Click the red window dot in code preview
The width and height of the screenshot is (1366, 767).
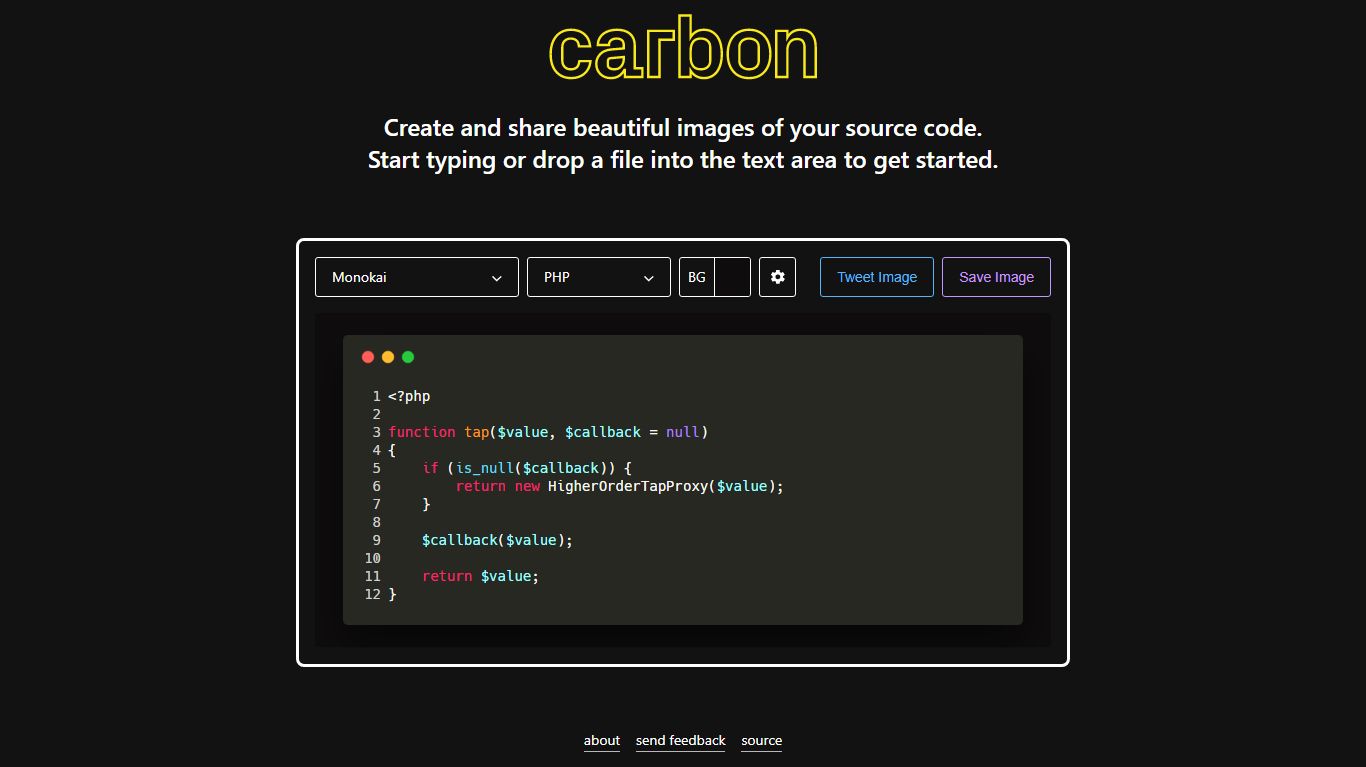[368, 357]
